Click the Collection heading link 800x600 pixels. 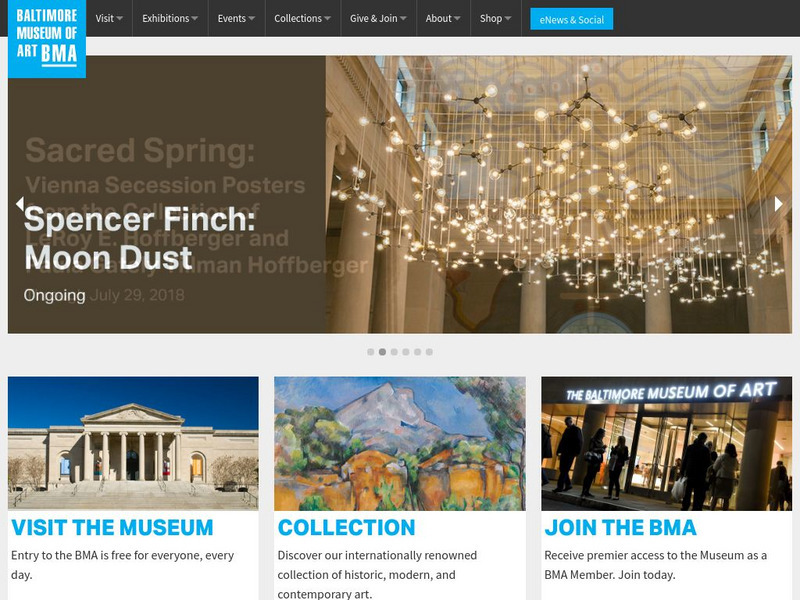tap(346, 528)
